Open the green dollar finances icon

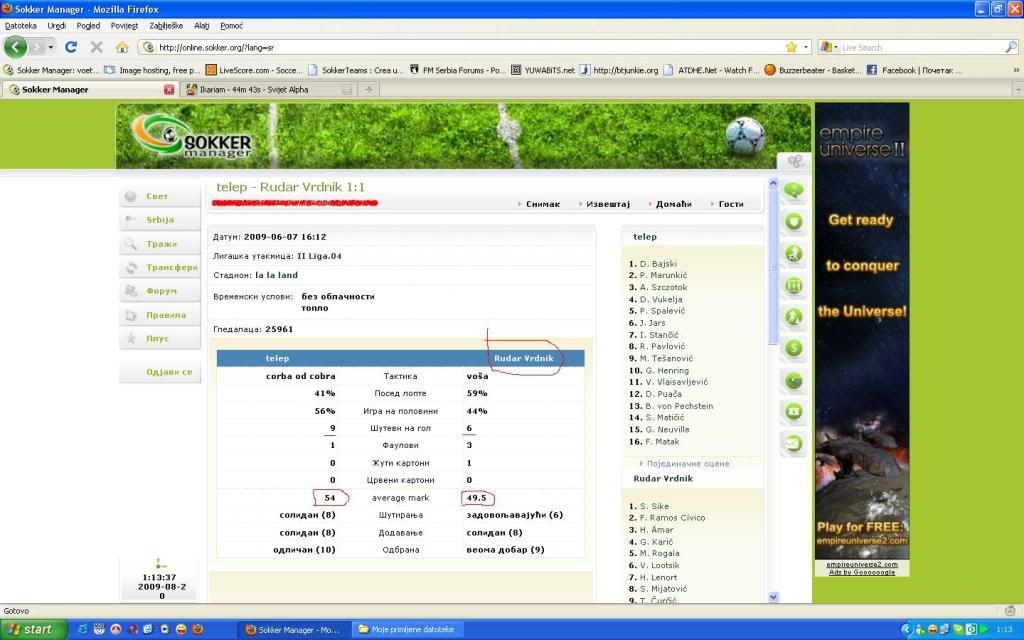[x=793, y=348]
